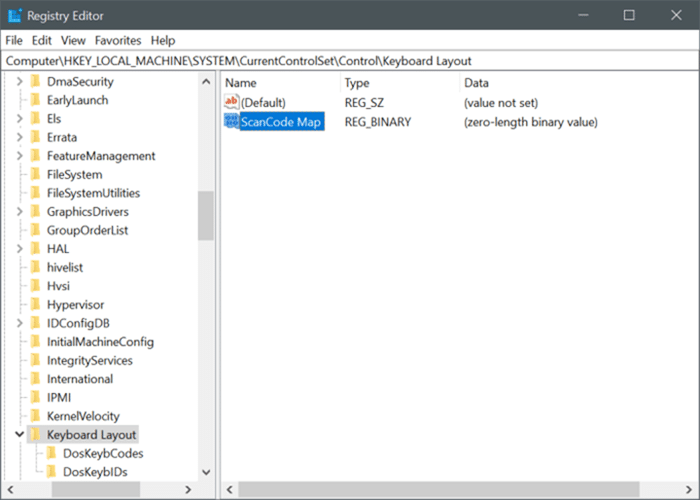The height and width of the screenshot is (500, 700).
Task: Select the DosKeybCodes subkey label
Action: [x=103, y=454]
